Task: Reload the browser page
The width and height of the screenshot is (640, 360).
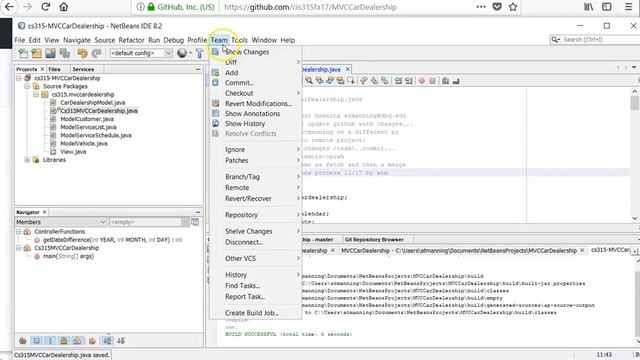Action: click(46, 7)
